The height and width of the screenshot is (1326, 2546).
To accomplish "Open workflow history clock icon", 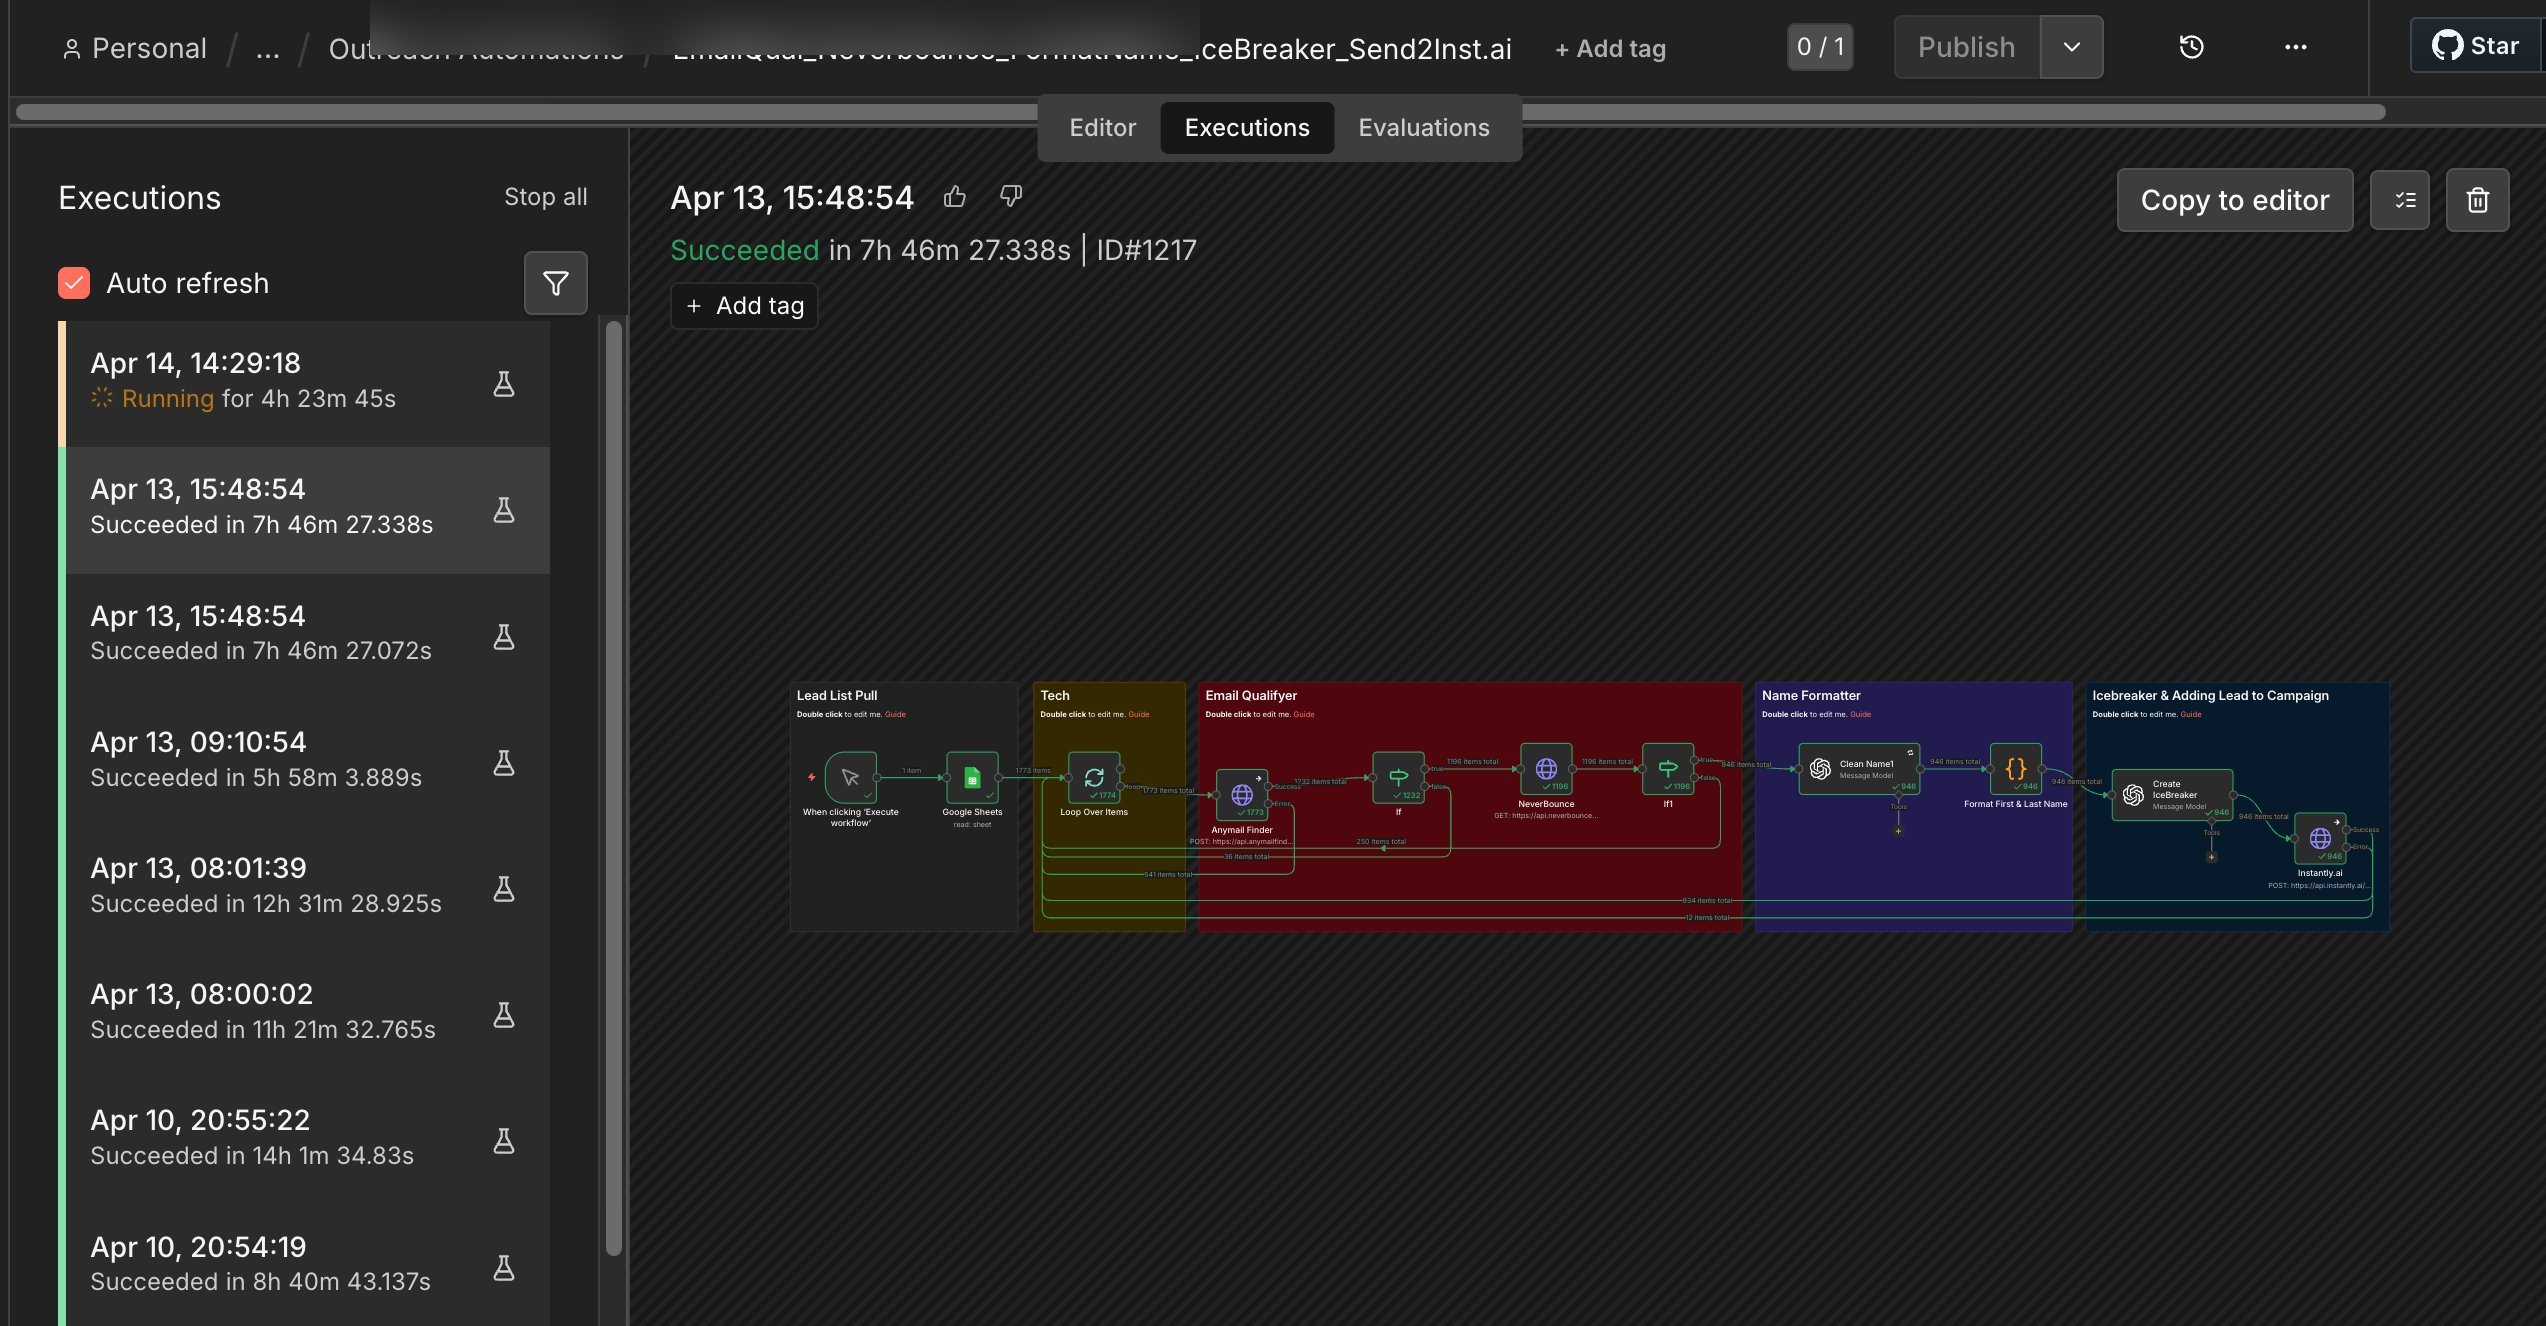I will click(2191, 47).
